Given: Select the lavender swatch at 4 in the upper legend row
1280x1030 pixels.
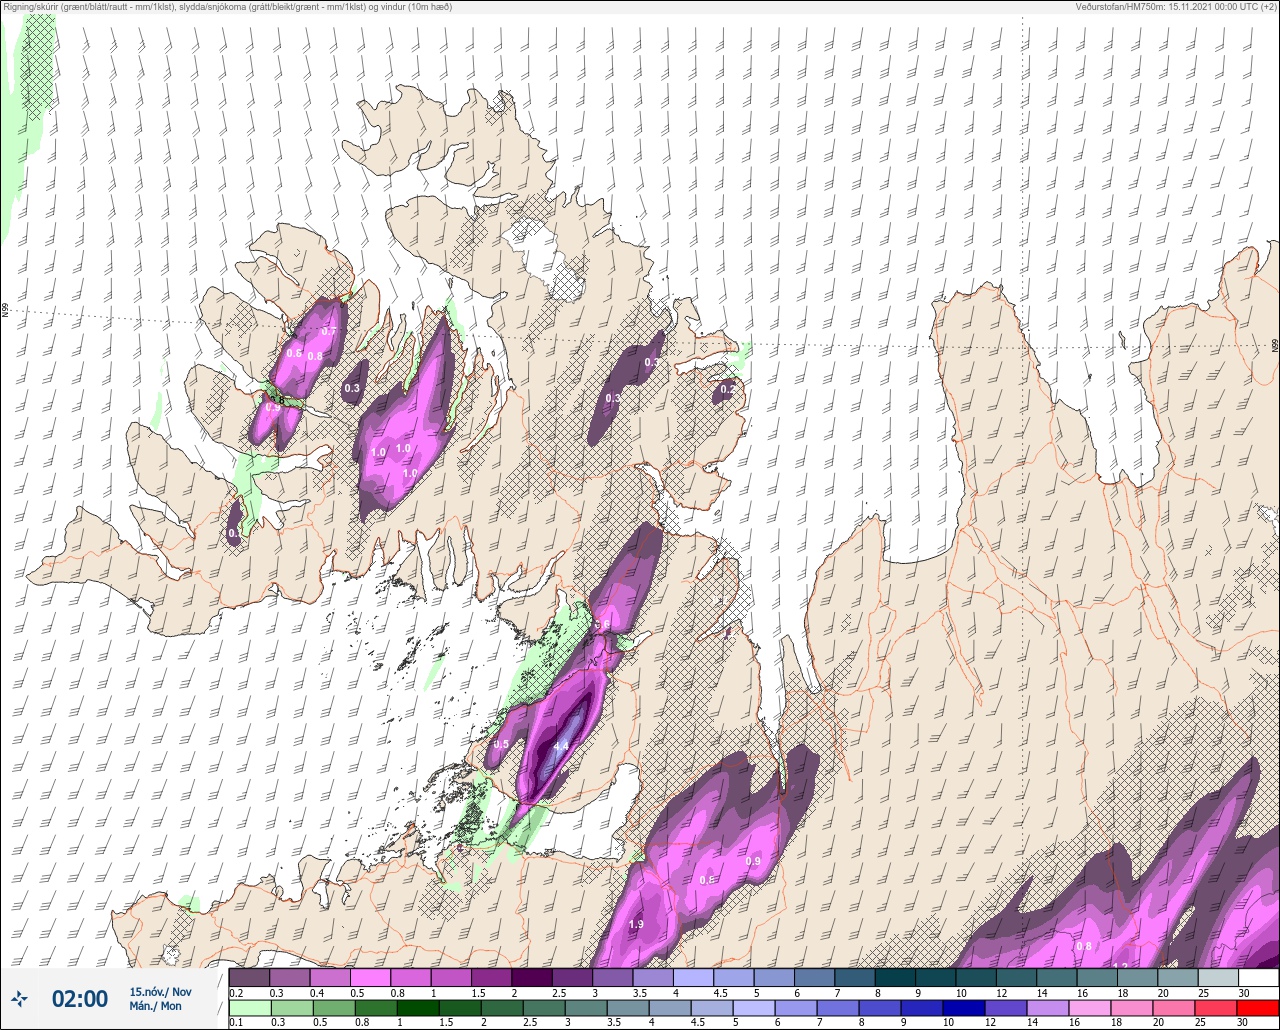Looking at the screenshot, I should [693, 977].
